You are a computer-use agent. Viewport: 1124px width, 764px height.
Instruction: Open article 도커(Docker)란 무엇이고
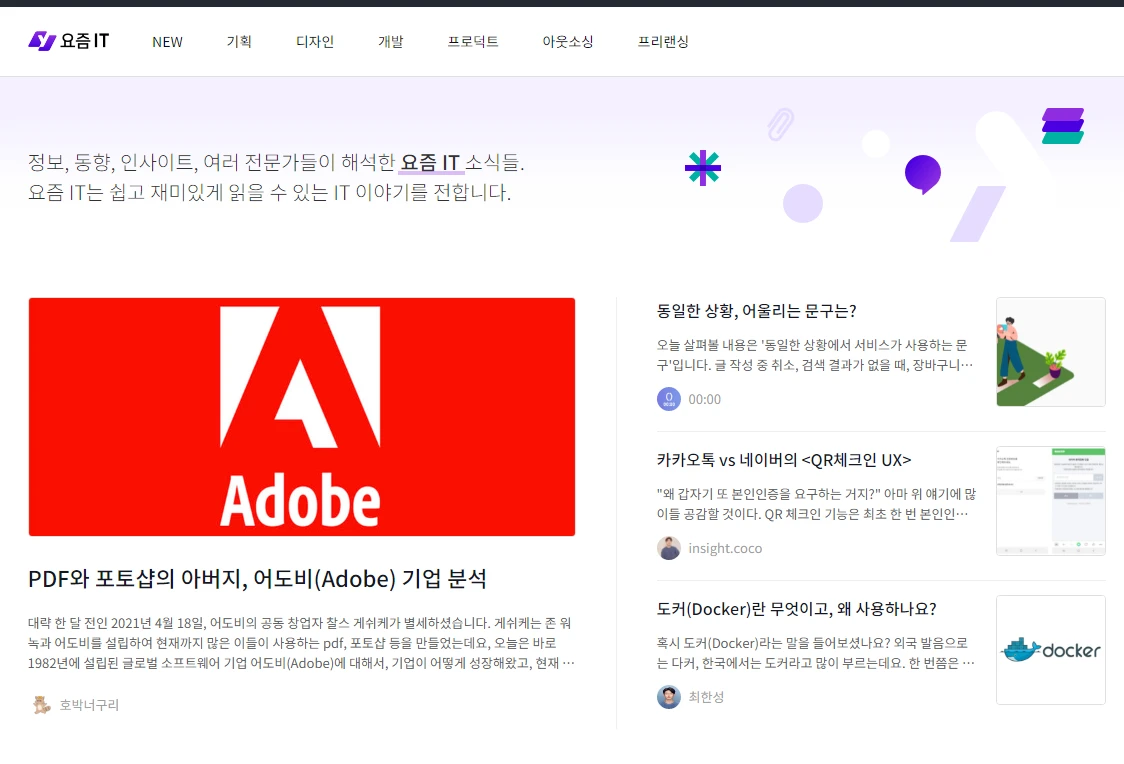(x=796, y=609)
